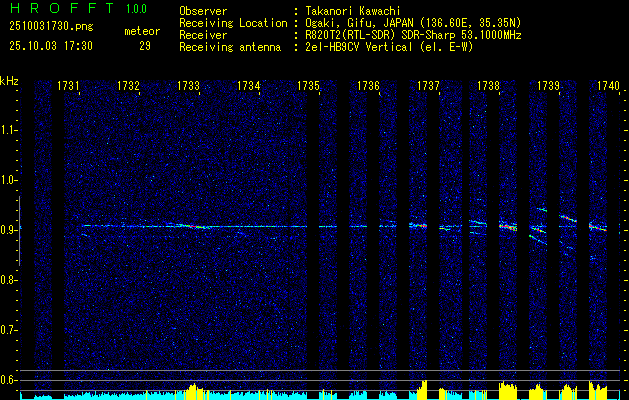Click the 0.9 kHz axis tick label
This screenshot has width=629, height=400.
coord(9,230)
